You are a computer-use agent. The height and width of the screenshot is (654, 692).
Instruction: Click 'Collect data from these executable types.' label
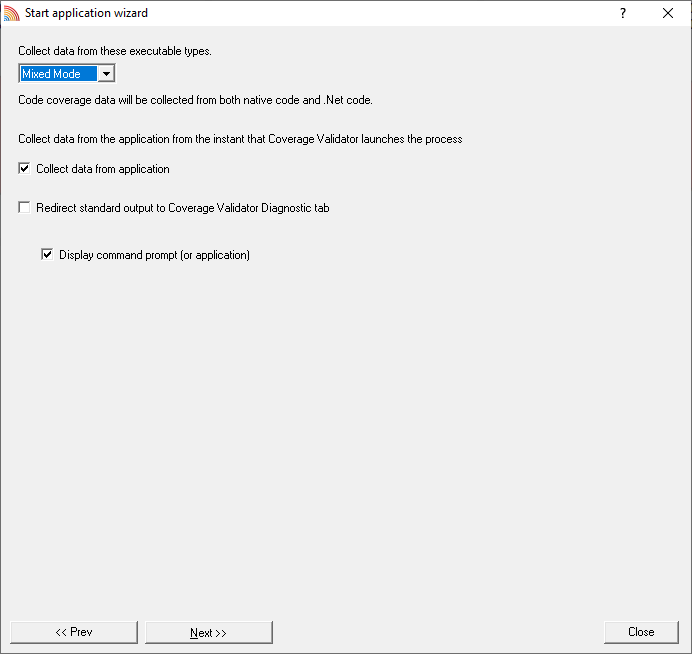(x=115, y=51)
